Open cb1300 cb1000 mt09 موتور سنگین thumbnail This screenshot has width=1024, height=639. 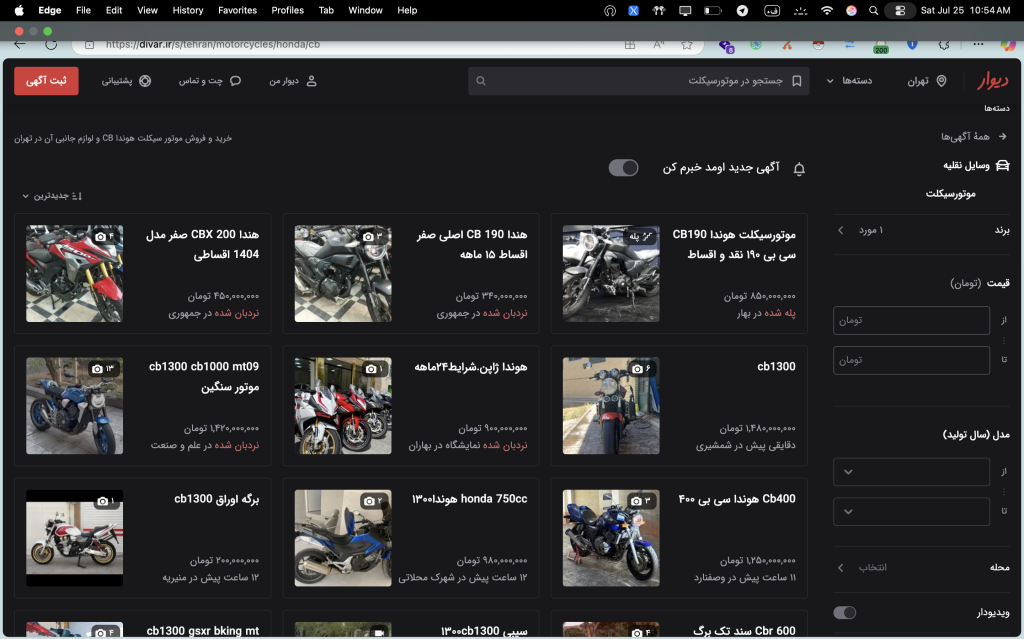point(74,406)
